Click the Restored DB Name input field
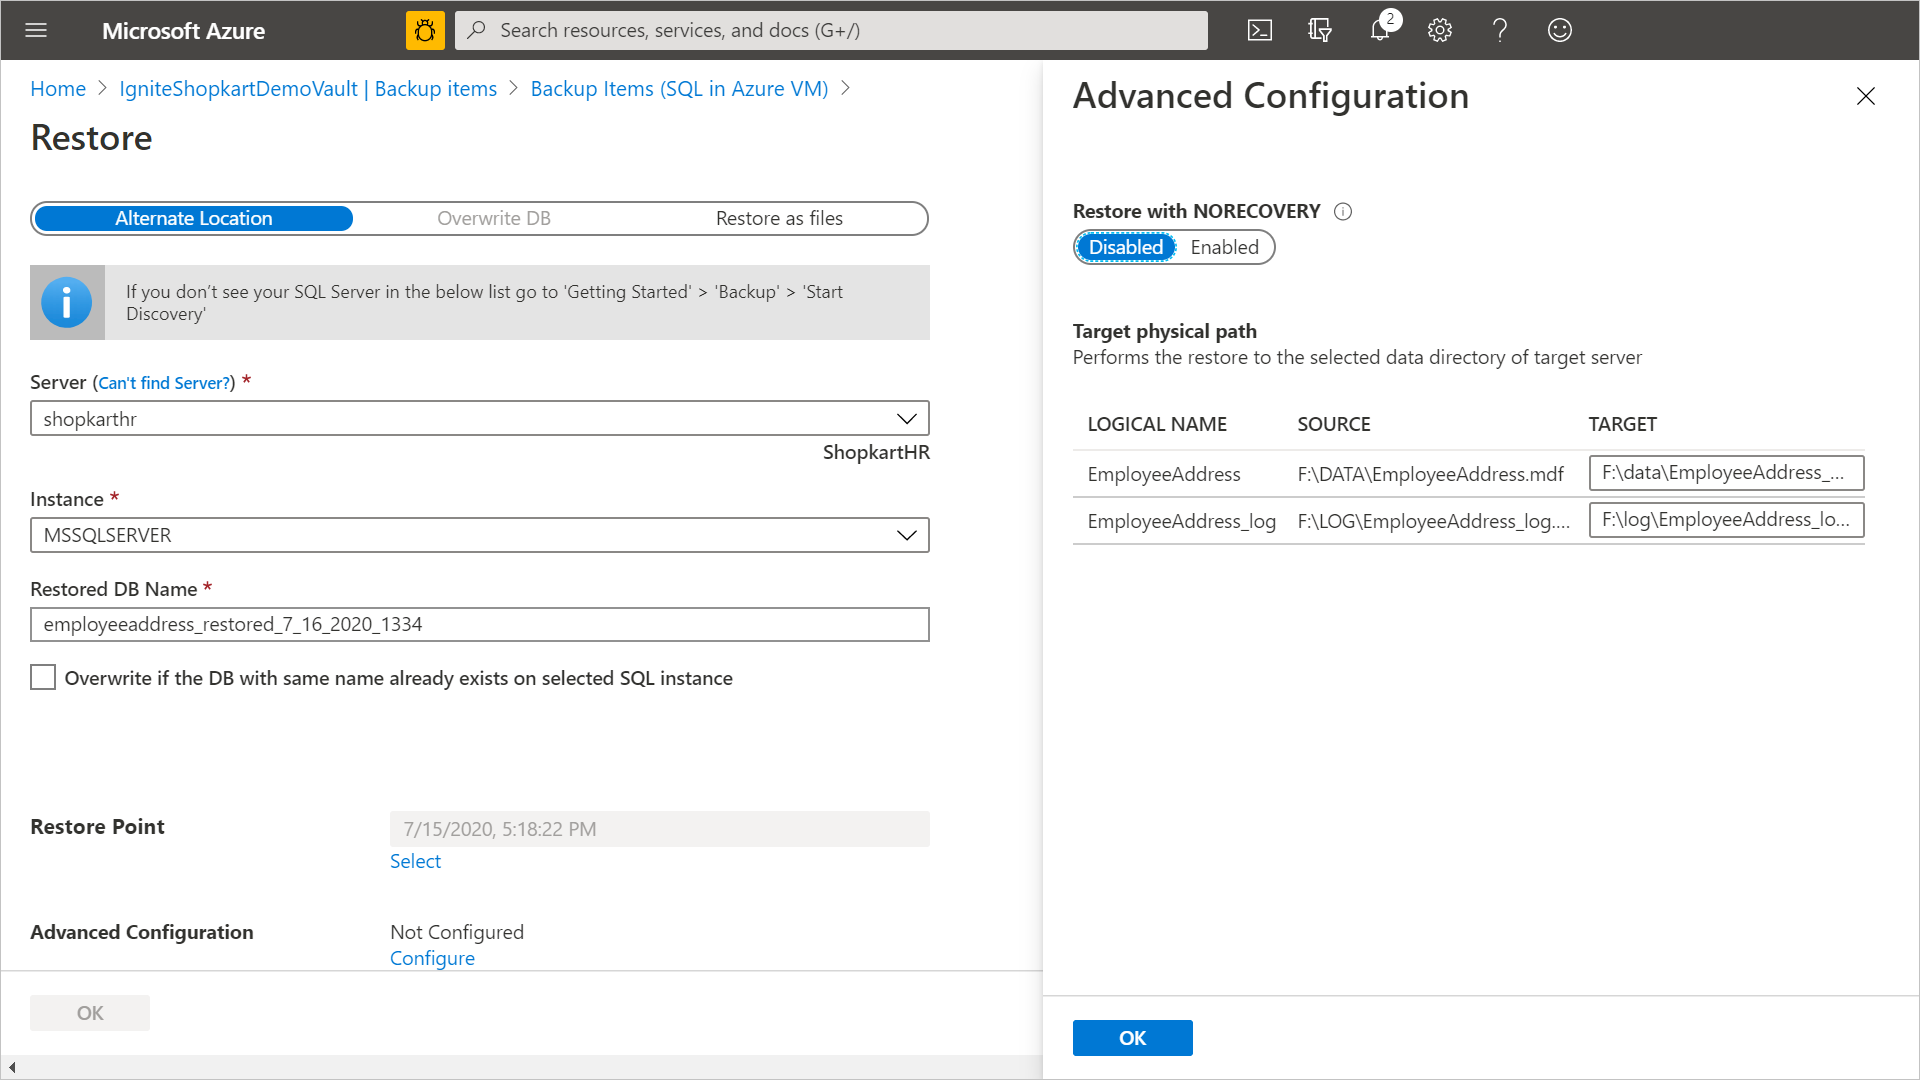1920x1080 pixels. [480, 624]
